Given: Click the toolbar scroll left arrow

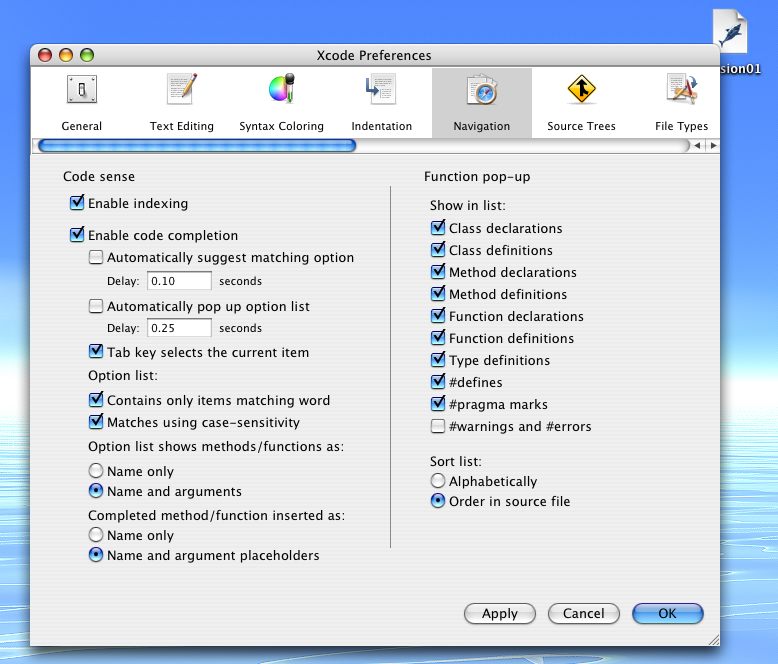Looking at the screenshot, I should click(697, 145).
